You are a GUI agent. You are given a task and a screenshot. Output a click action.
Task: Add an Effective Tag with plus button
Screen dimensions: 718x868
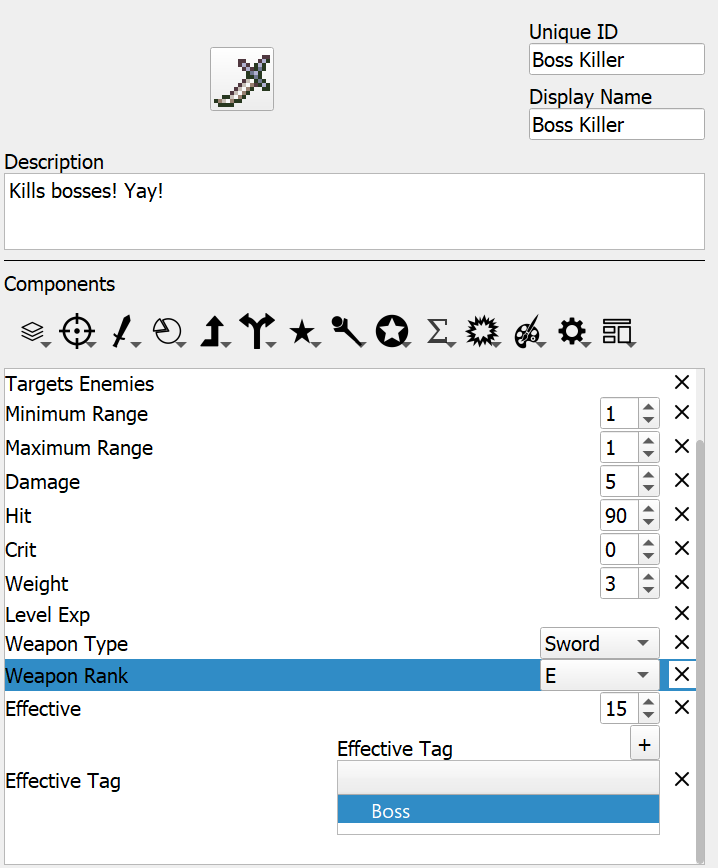point(644,745)
